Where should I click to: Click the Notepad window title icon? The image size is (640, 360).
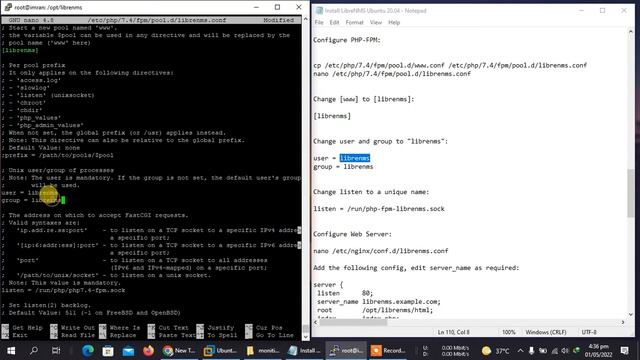[320, 11]
